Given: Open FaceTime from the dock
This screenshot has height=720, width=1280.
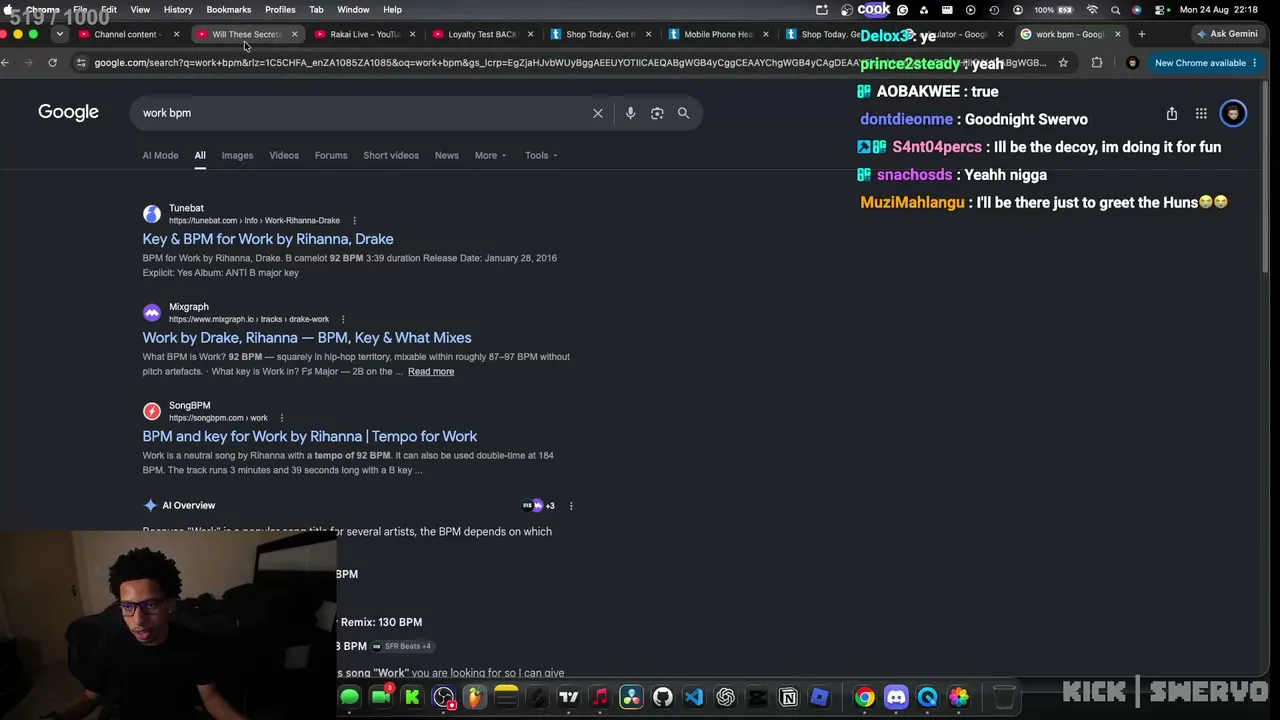Looking at the screenshot, I should (x=380, y=697).
